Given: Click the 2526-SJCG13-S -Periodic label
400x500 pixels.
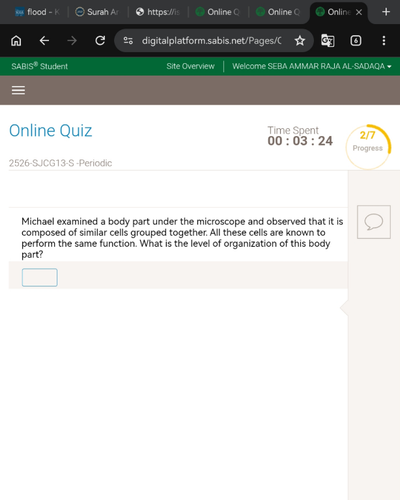Looking at the screenshot, I should (x=60, y=163).
